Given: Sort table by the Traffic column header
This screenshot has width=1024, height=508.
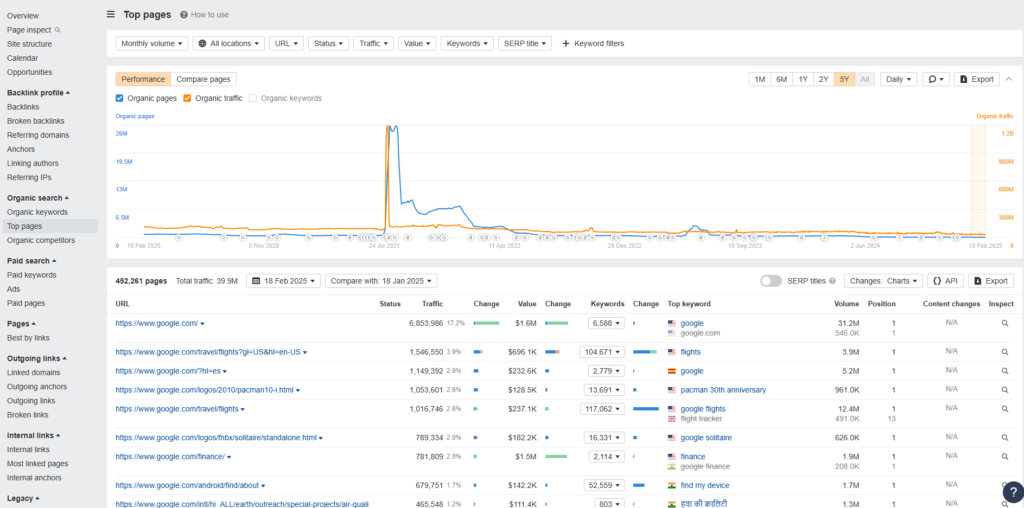Looking at the screenshot, I should pos(432,304).
